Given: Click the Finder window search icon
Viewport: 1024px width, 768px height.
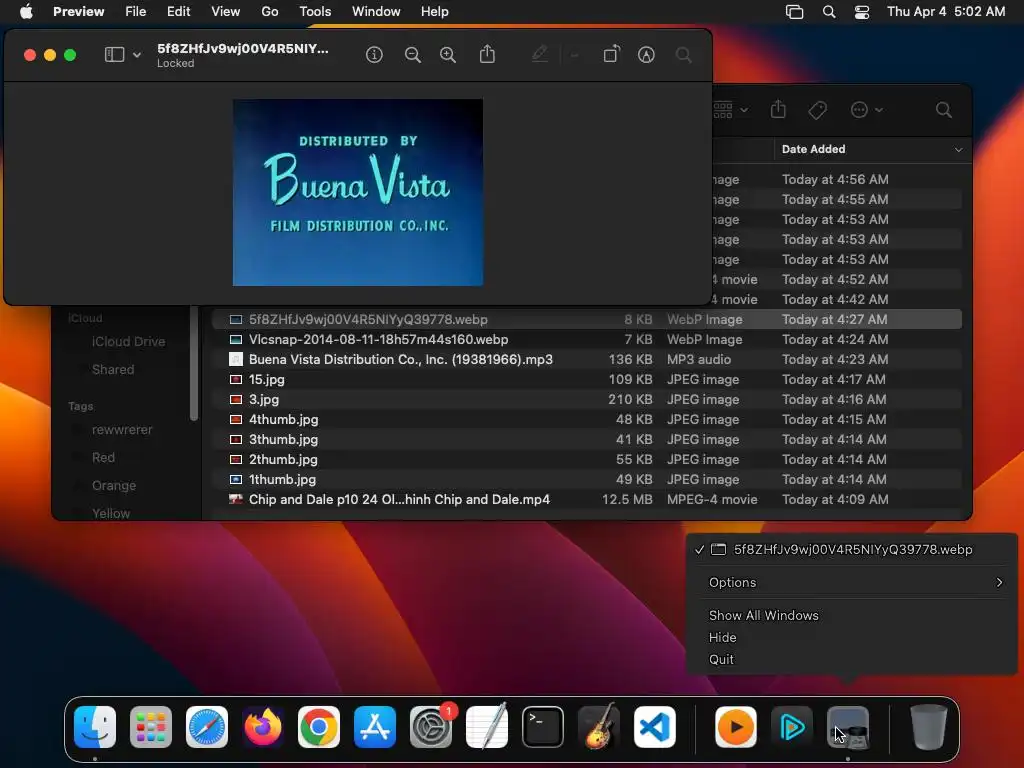Looking at the screenshot, I should (944, 110).
